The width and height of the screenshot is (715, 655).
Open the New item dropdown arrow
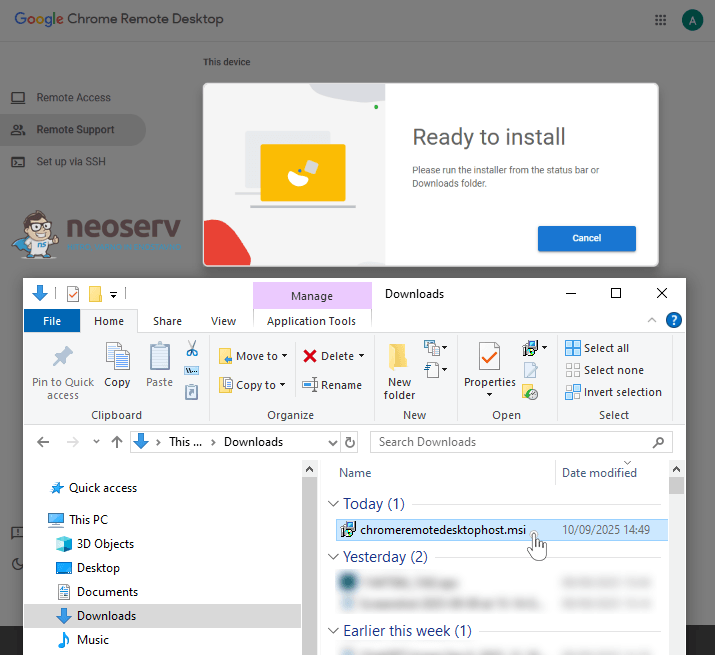(x=445, y=348)
